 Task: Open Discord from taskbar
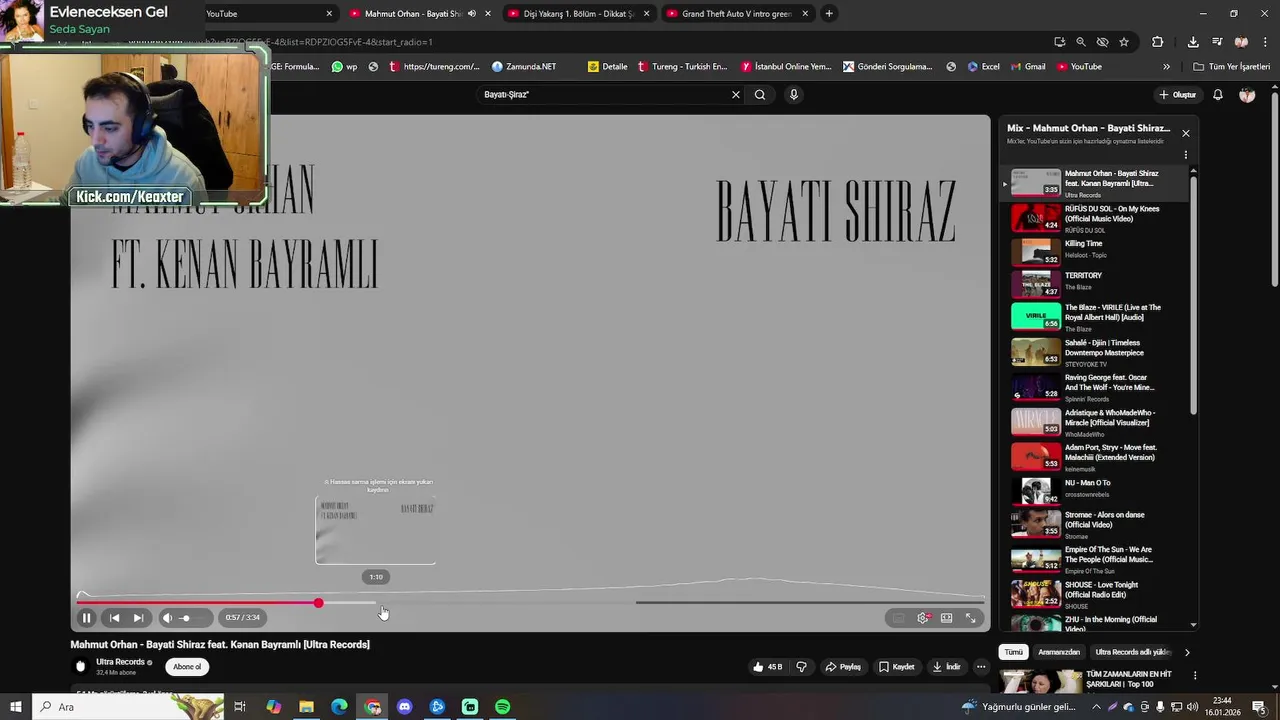(x=405, y=707)
